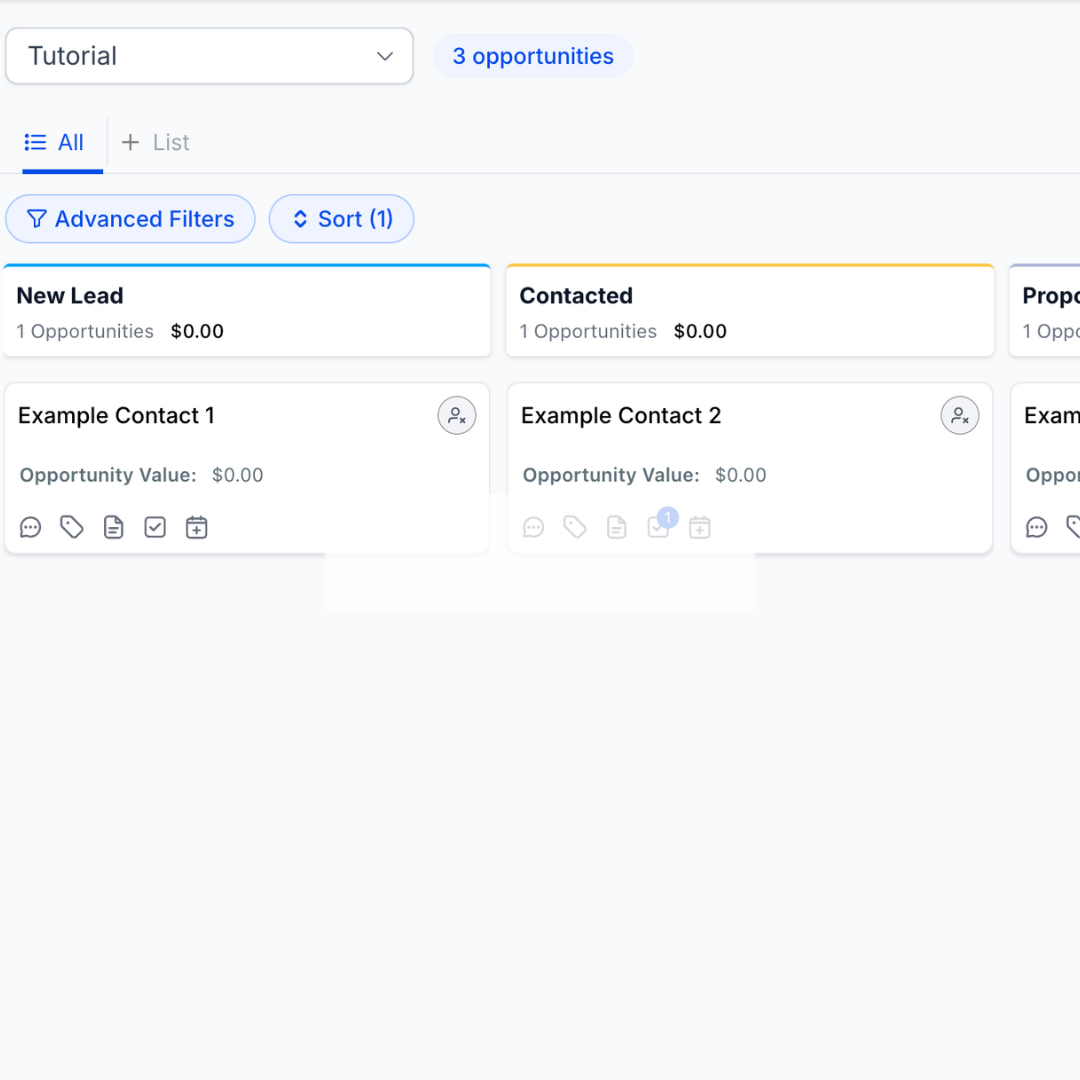Open task icon with badge on Example Contact 2
This screenshot has width=1080, height=1080.
pos(658,527)
